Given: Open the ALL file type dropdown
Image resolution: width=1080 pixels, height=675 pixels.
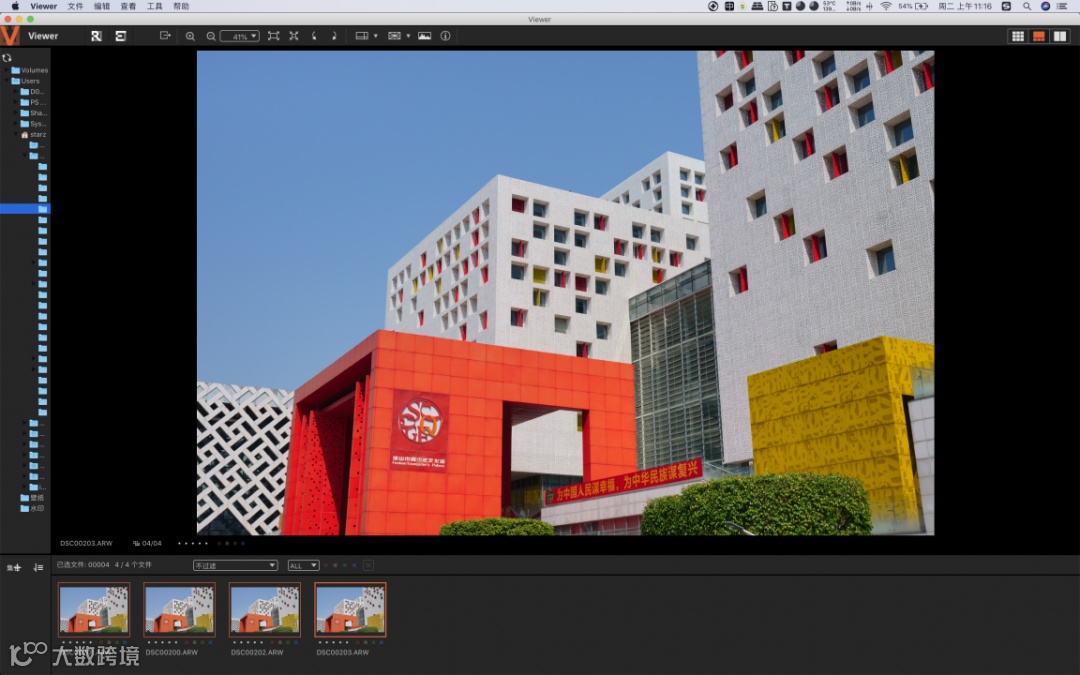Looking at the screenshot, I should [x=303, y=565].
